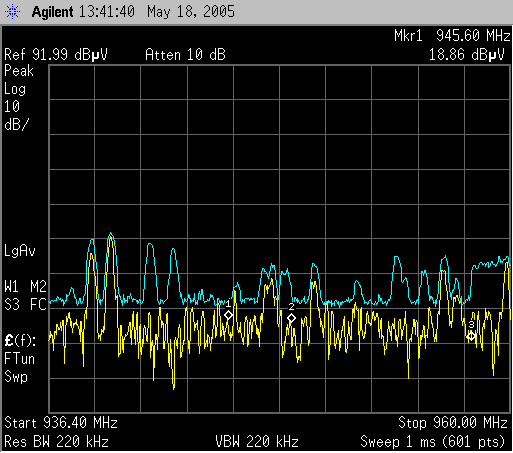Click the Res BW 220 kHz setting
Viewport: 513px width, 453px height.
point(56,442)
